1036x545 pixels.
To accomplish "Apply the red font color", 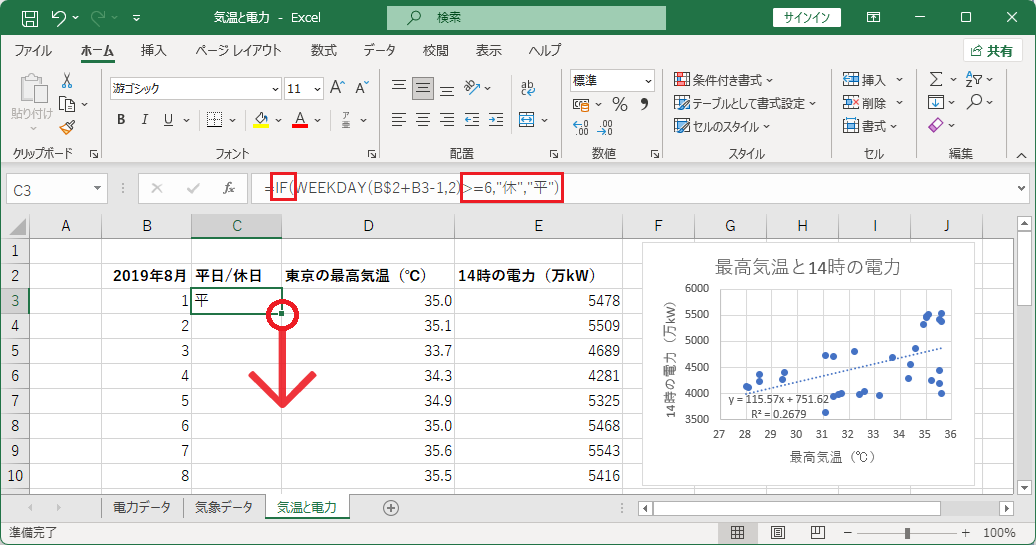I will (x=300, y=120).
